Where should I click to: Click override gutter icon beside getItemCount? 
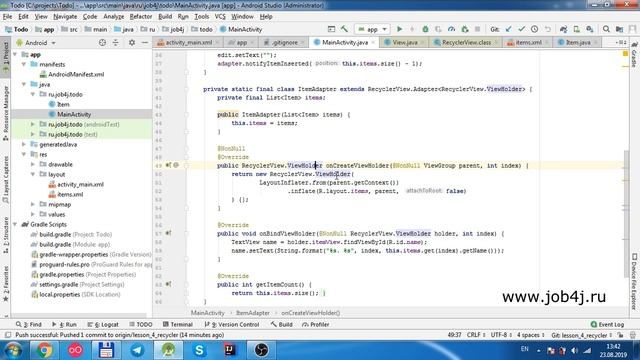pyautogui.click(x=168, y=284)
